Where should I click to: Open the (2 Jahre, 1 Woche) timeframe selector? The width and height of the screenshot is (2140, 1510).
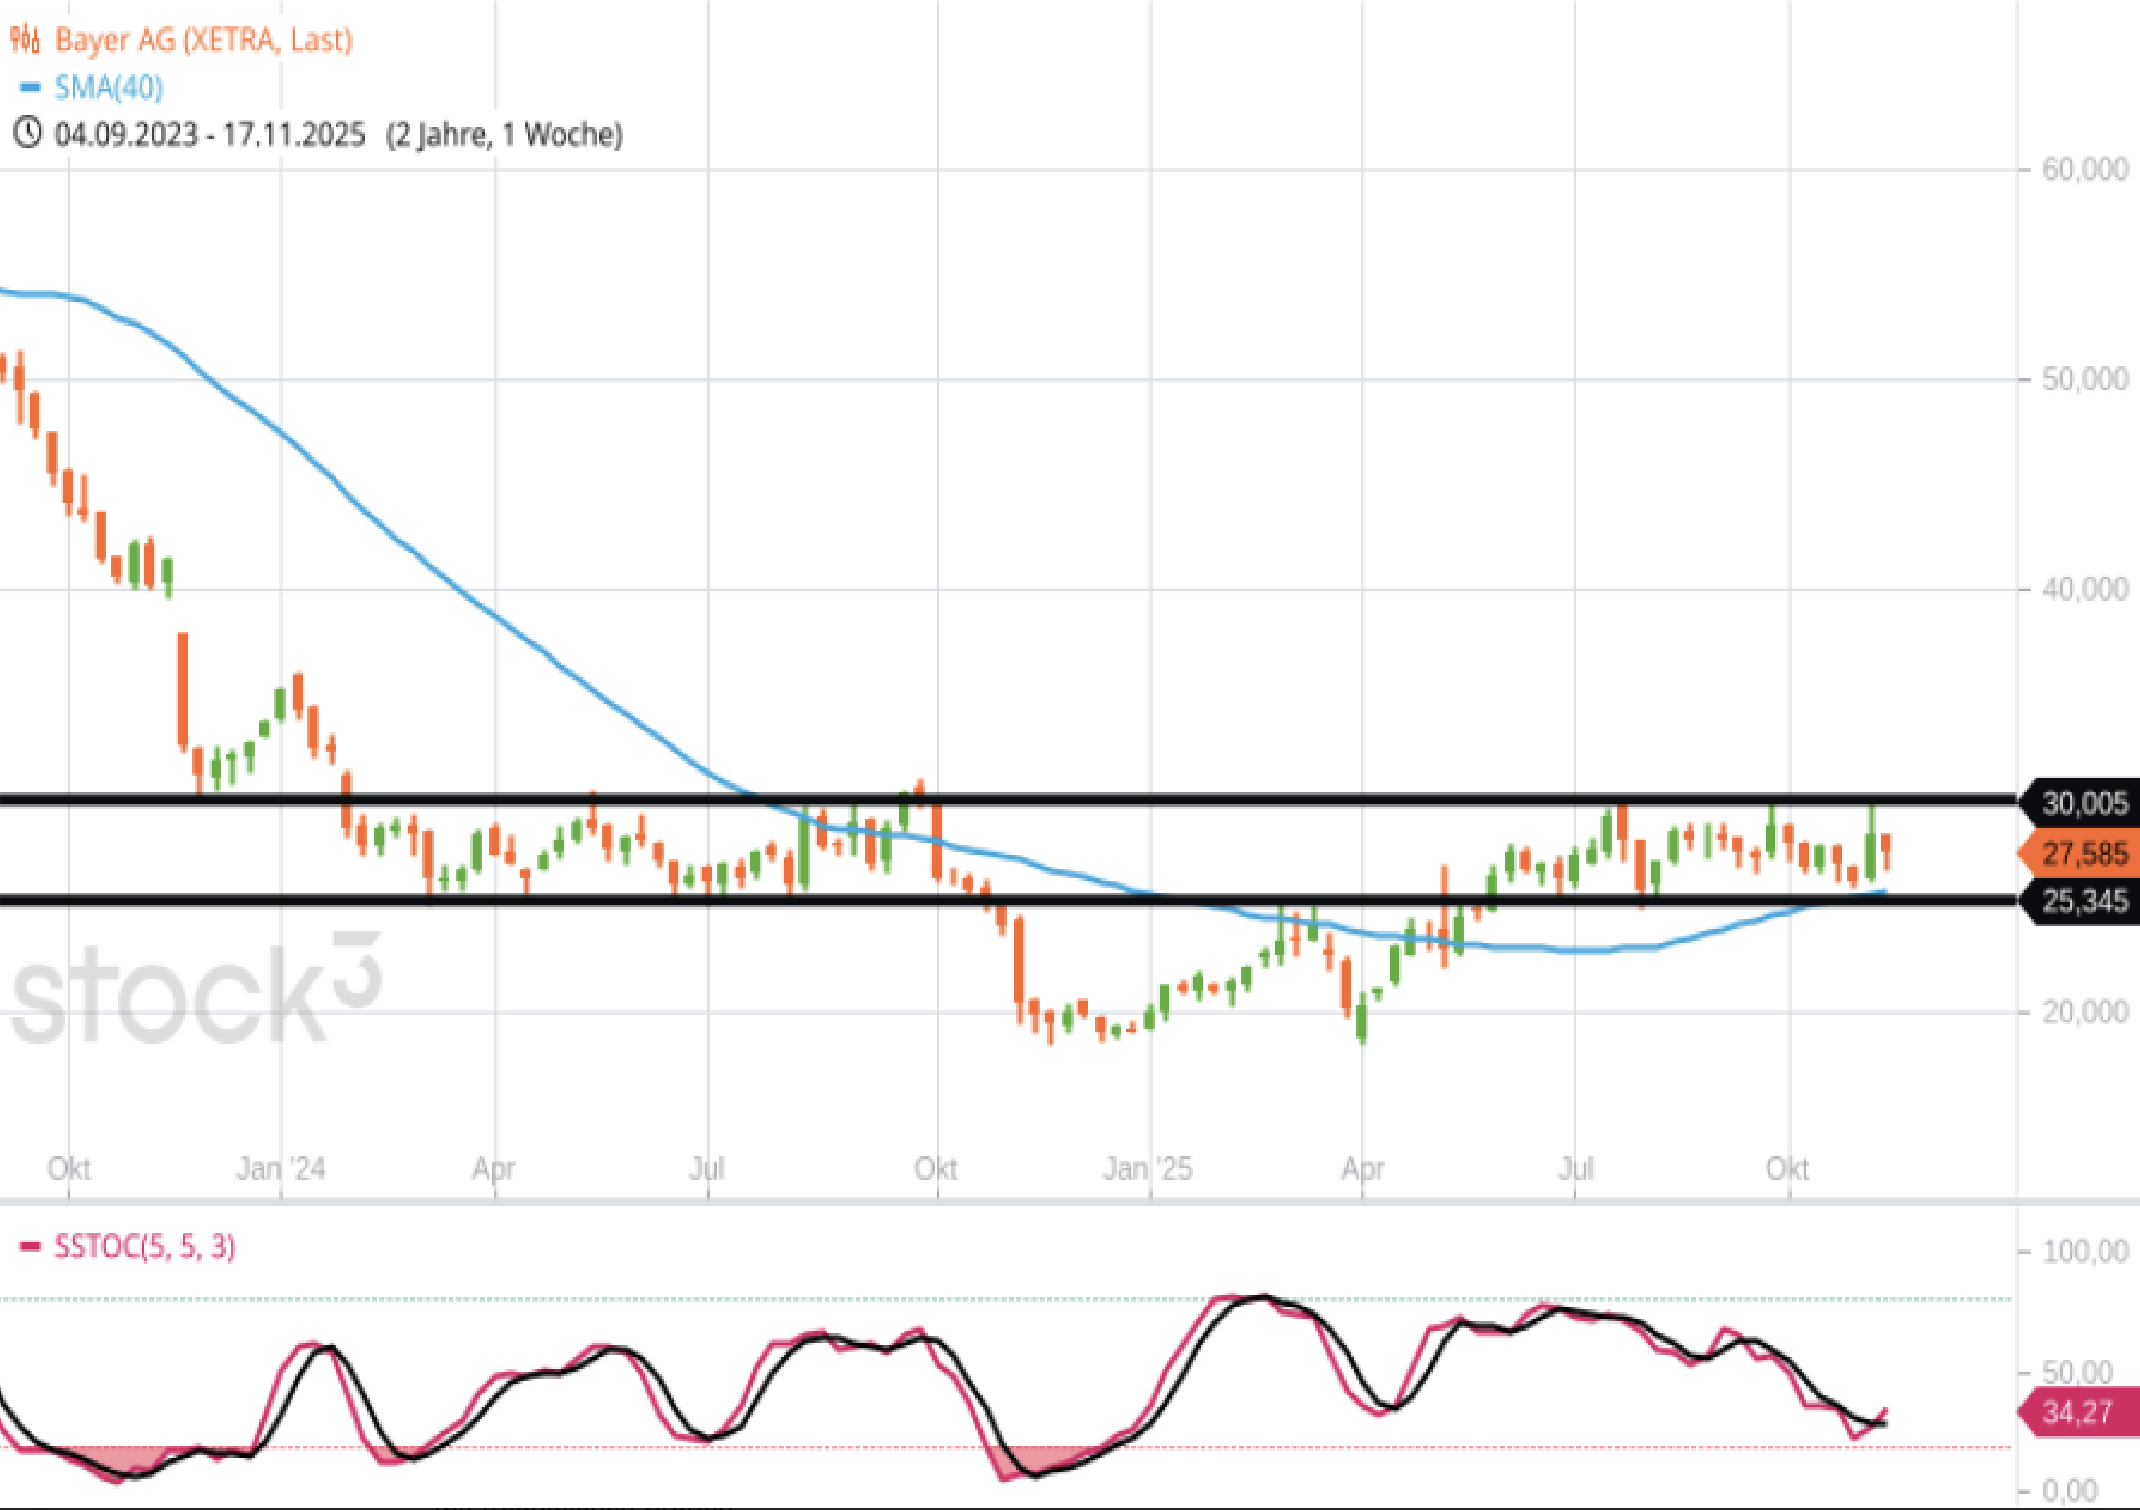click(x=505, y=133)
